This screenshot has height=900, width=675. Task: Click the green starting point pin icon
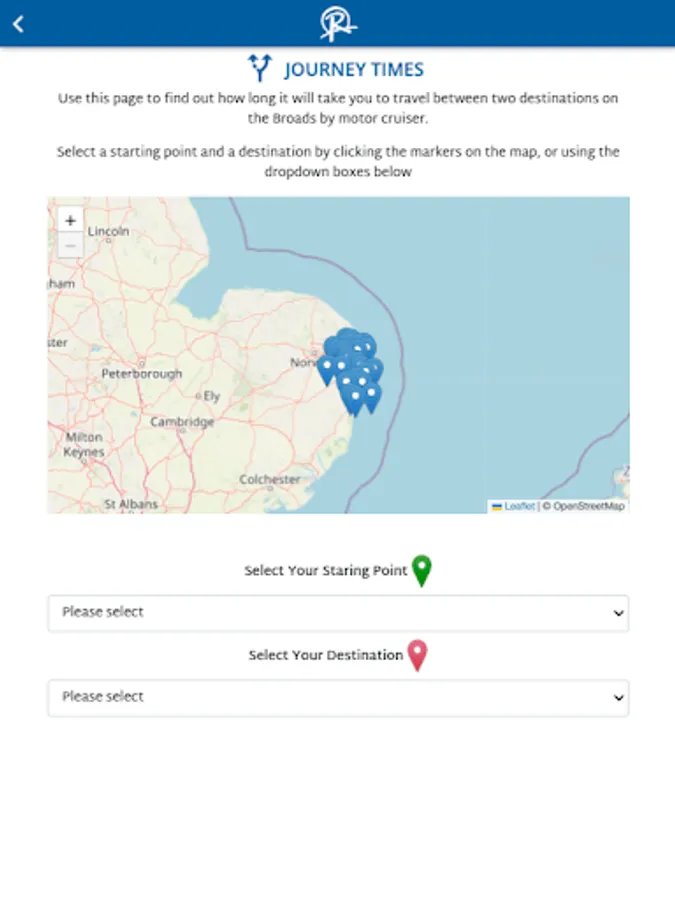coord(422,571)
